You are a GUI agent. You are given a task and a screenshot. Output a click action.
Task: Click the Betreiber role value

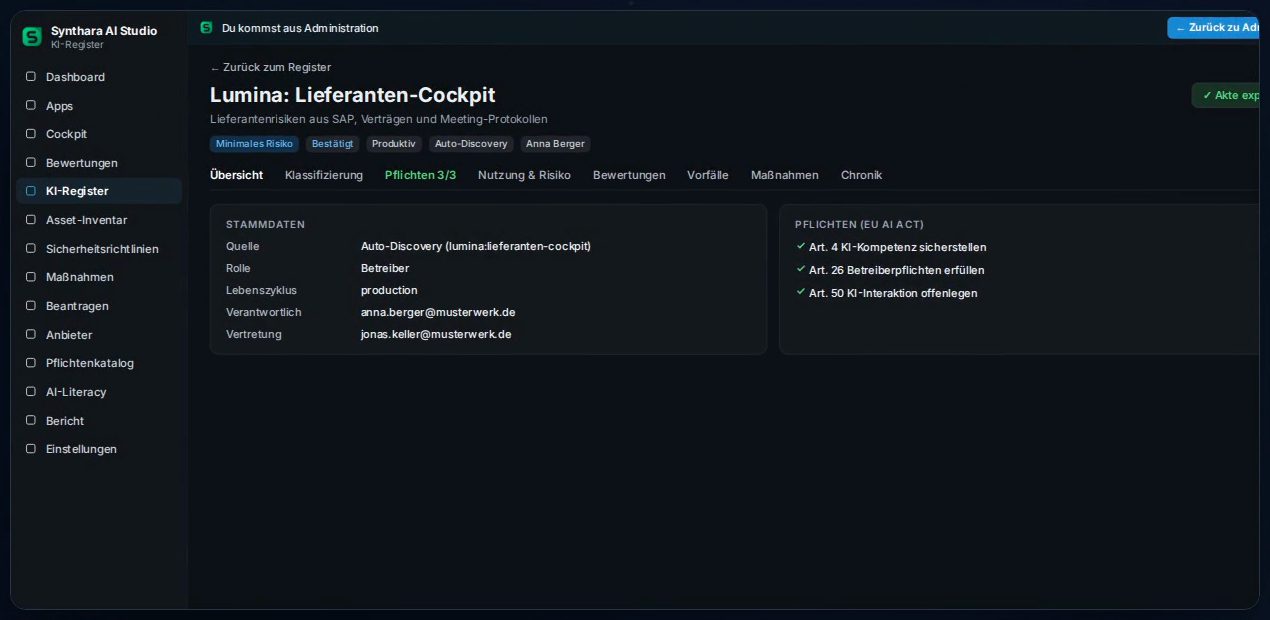(385, 268)
